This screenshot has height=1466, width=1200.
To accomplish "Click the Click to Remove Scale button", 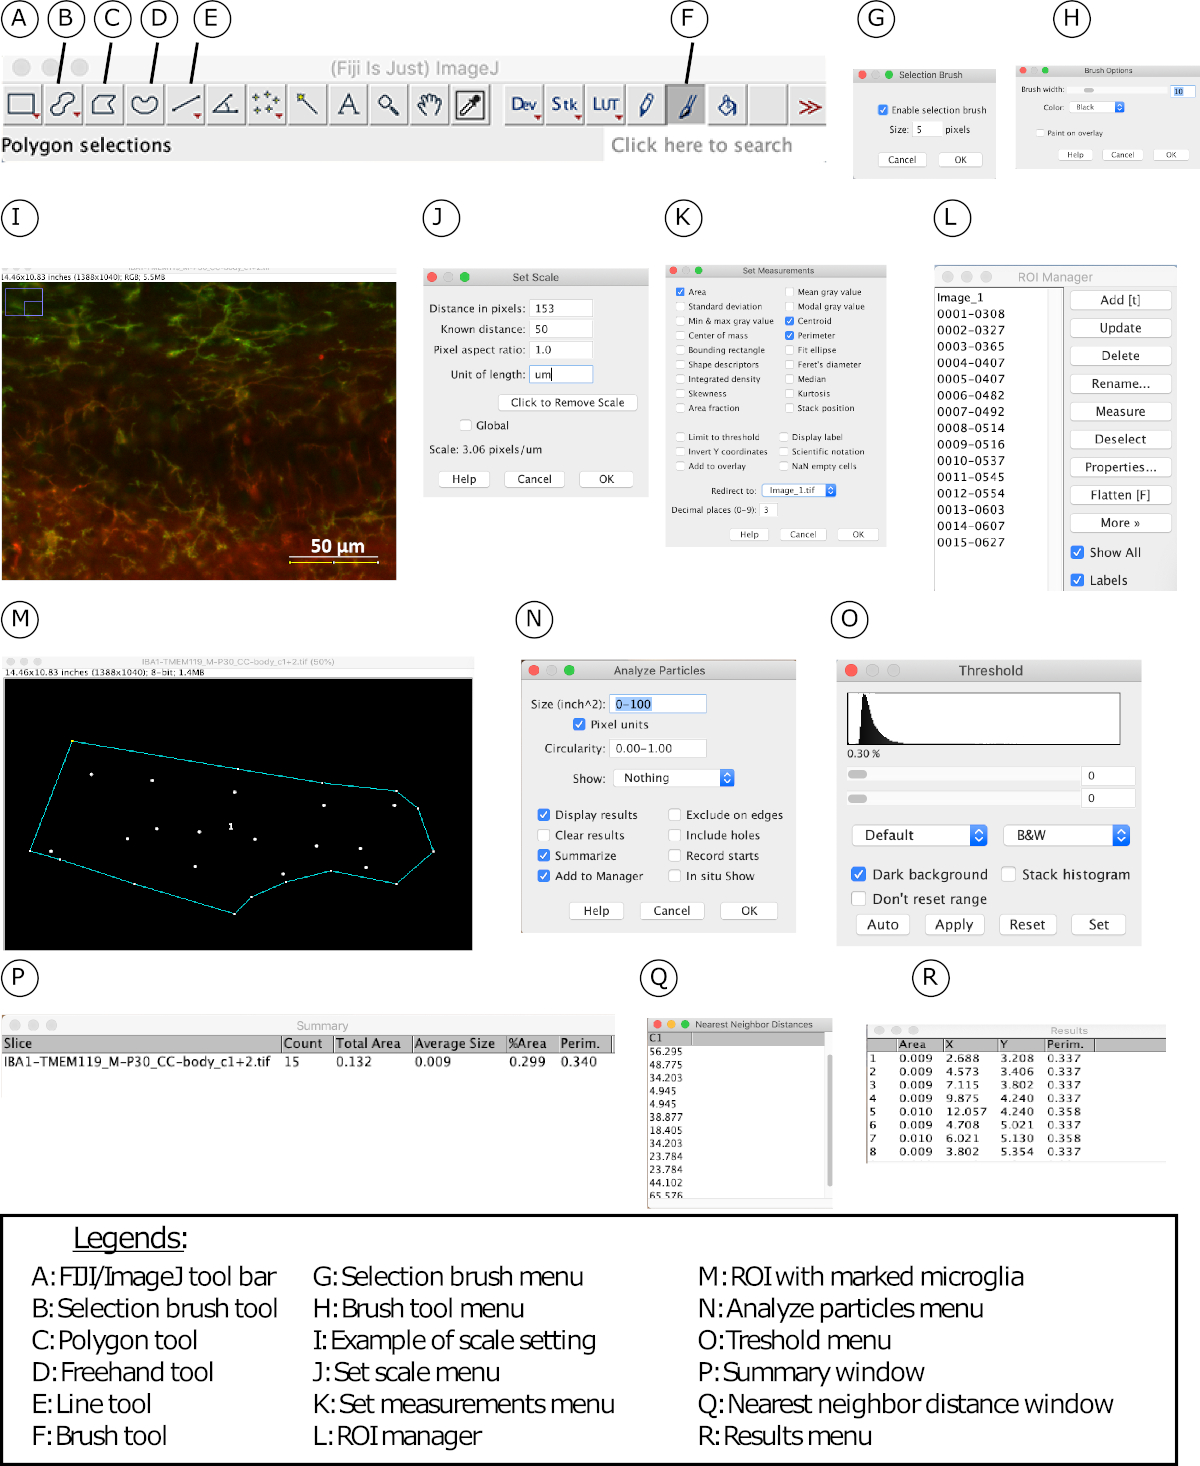I will [567, 402].
